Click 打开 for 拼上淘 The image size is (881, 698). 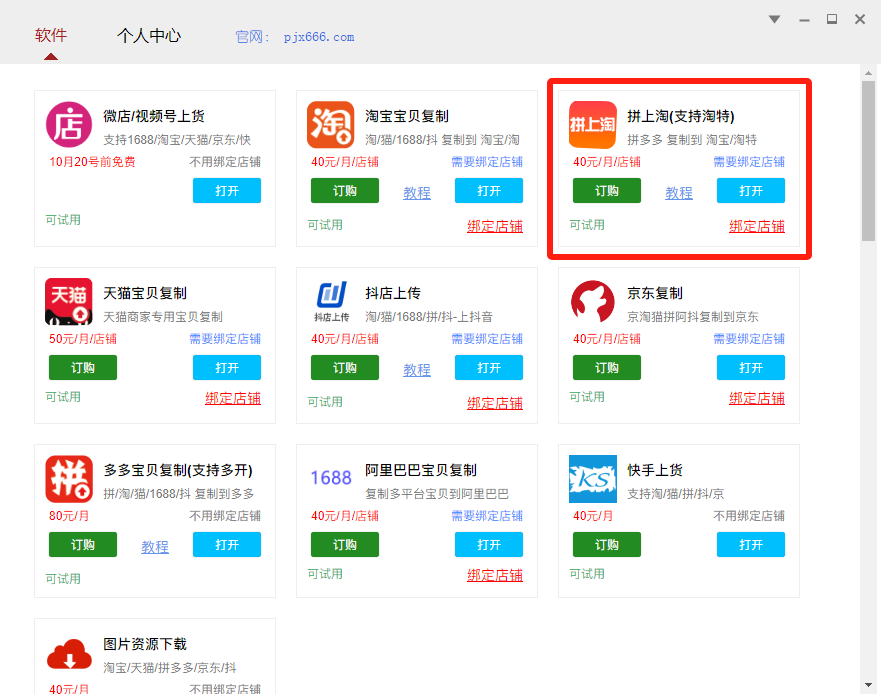pos(751,191)
